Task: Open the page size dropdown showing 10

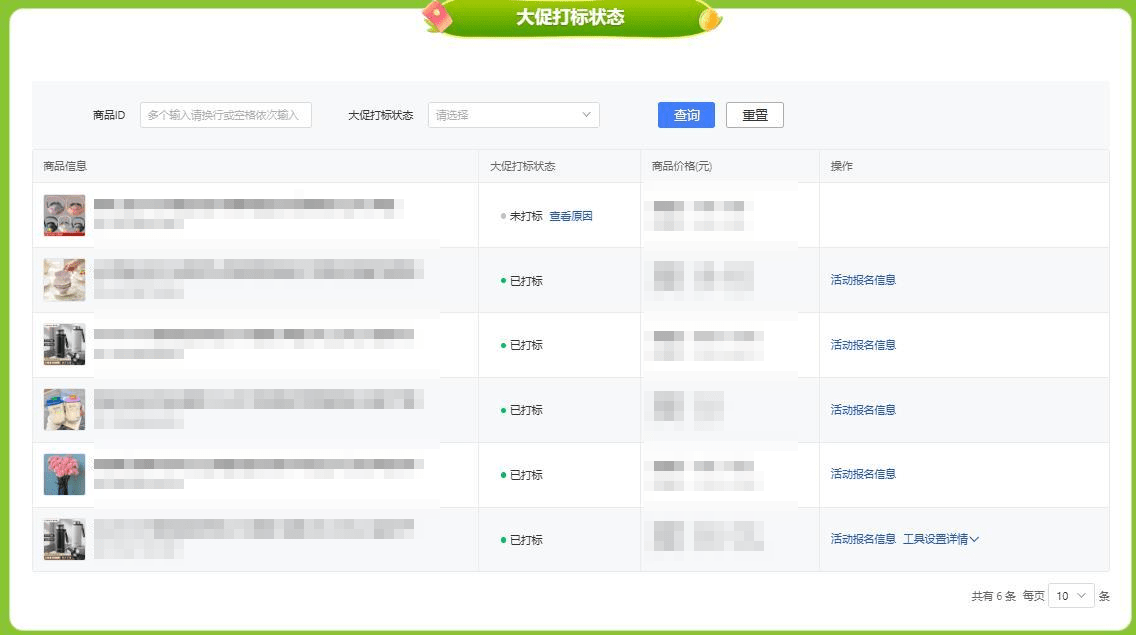Action: point(1070,596)
